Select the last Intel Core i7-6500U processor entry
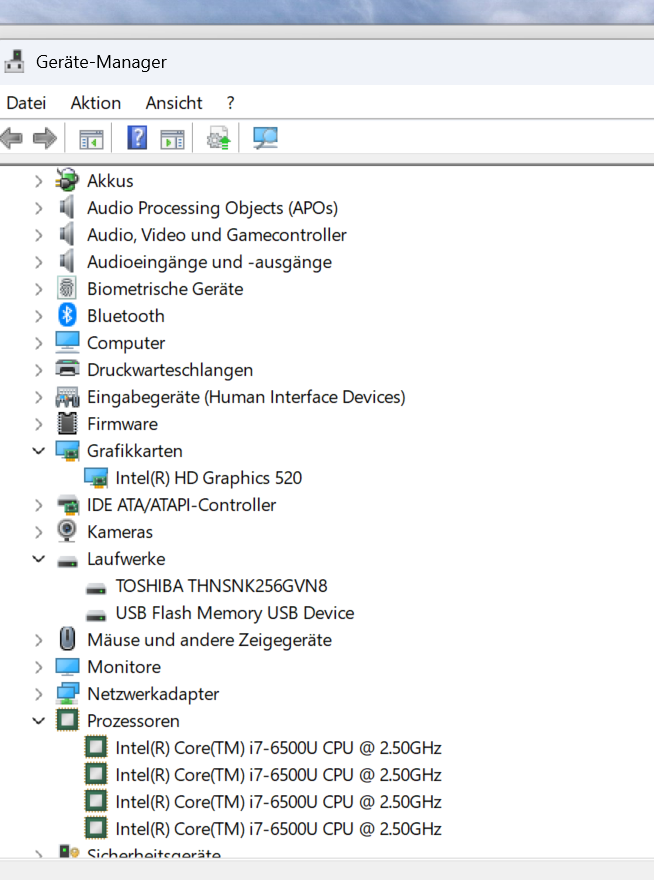The image size is (654, 880). (278, 828)
